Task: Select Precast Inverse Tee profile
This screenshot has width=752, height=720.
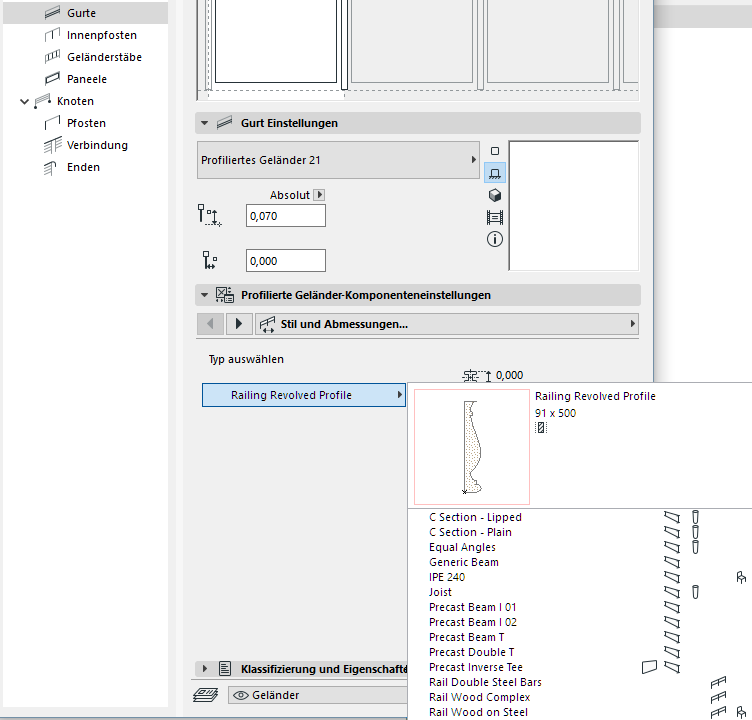Action: [476, 667]
